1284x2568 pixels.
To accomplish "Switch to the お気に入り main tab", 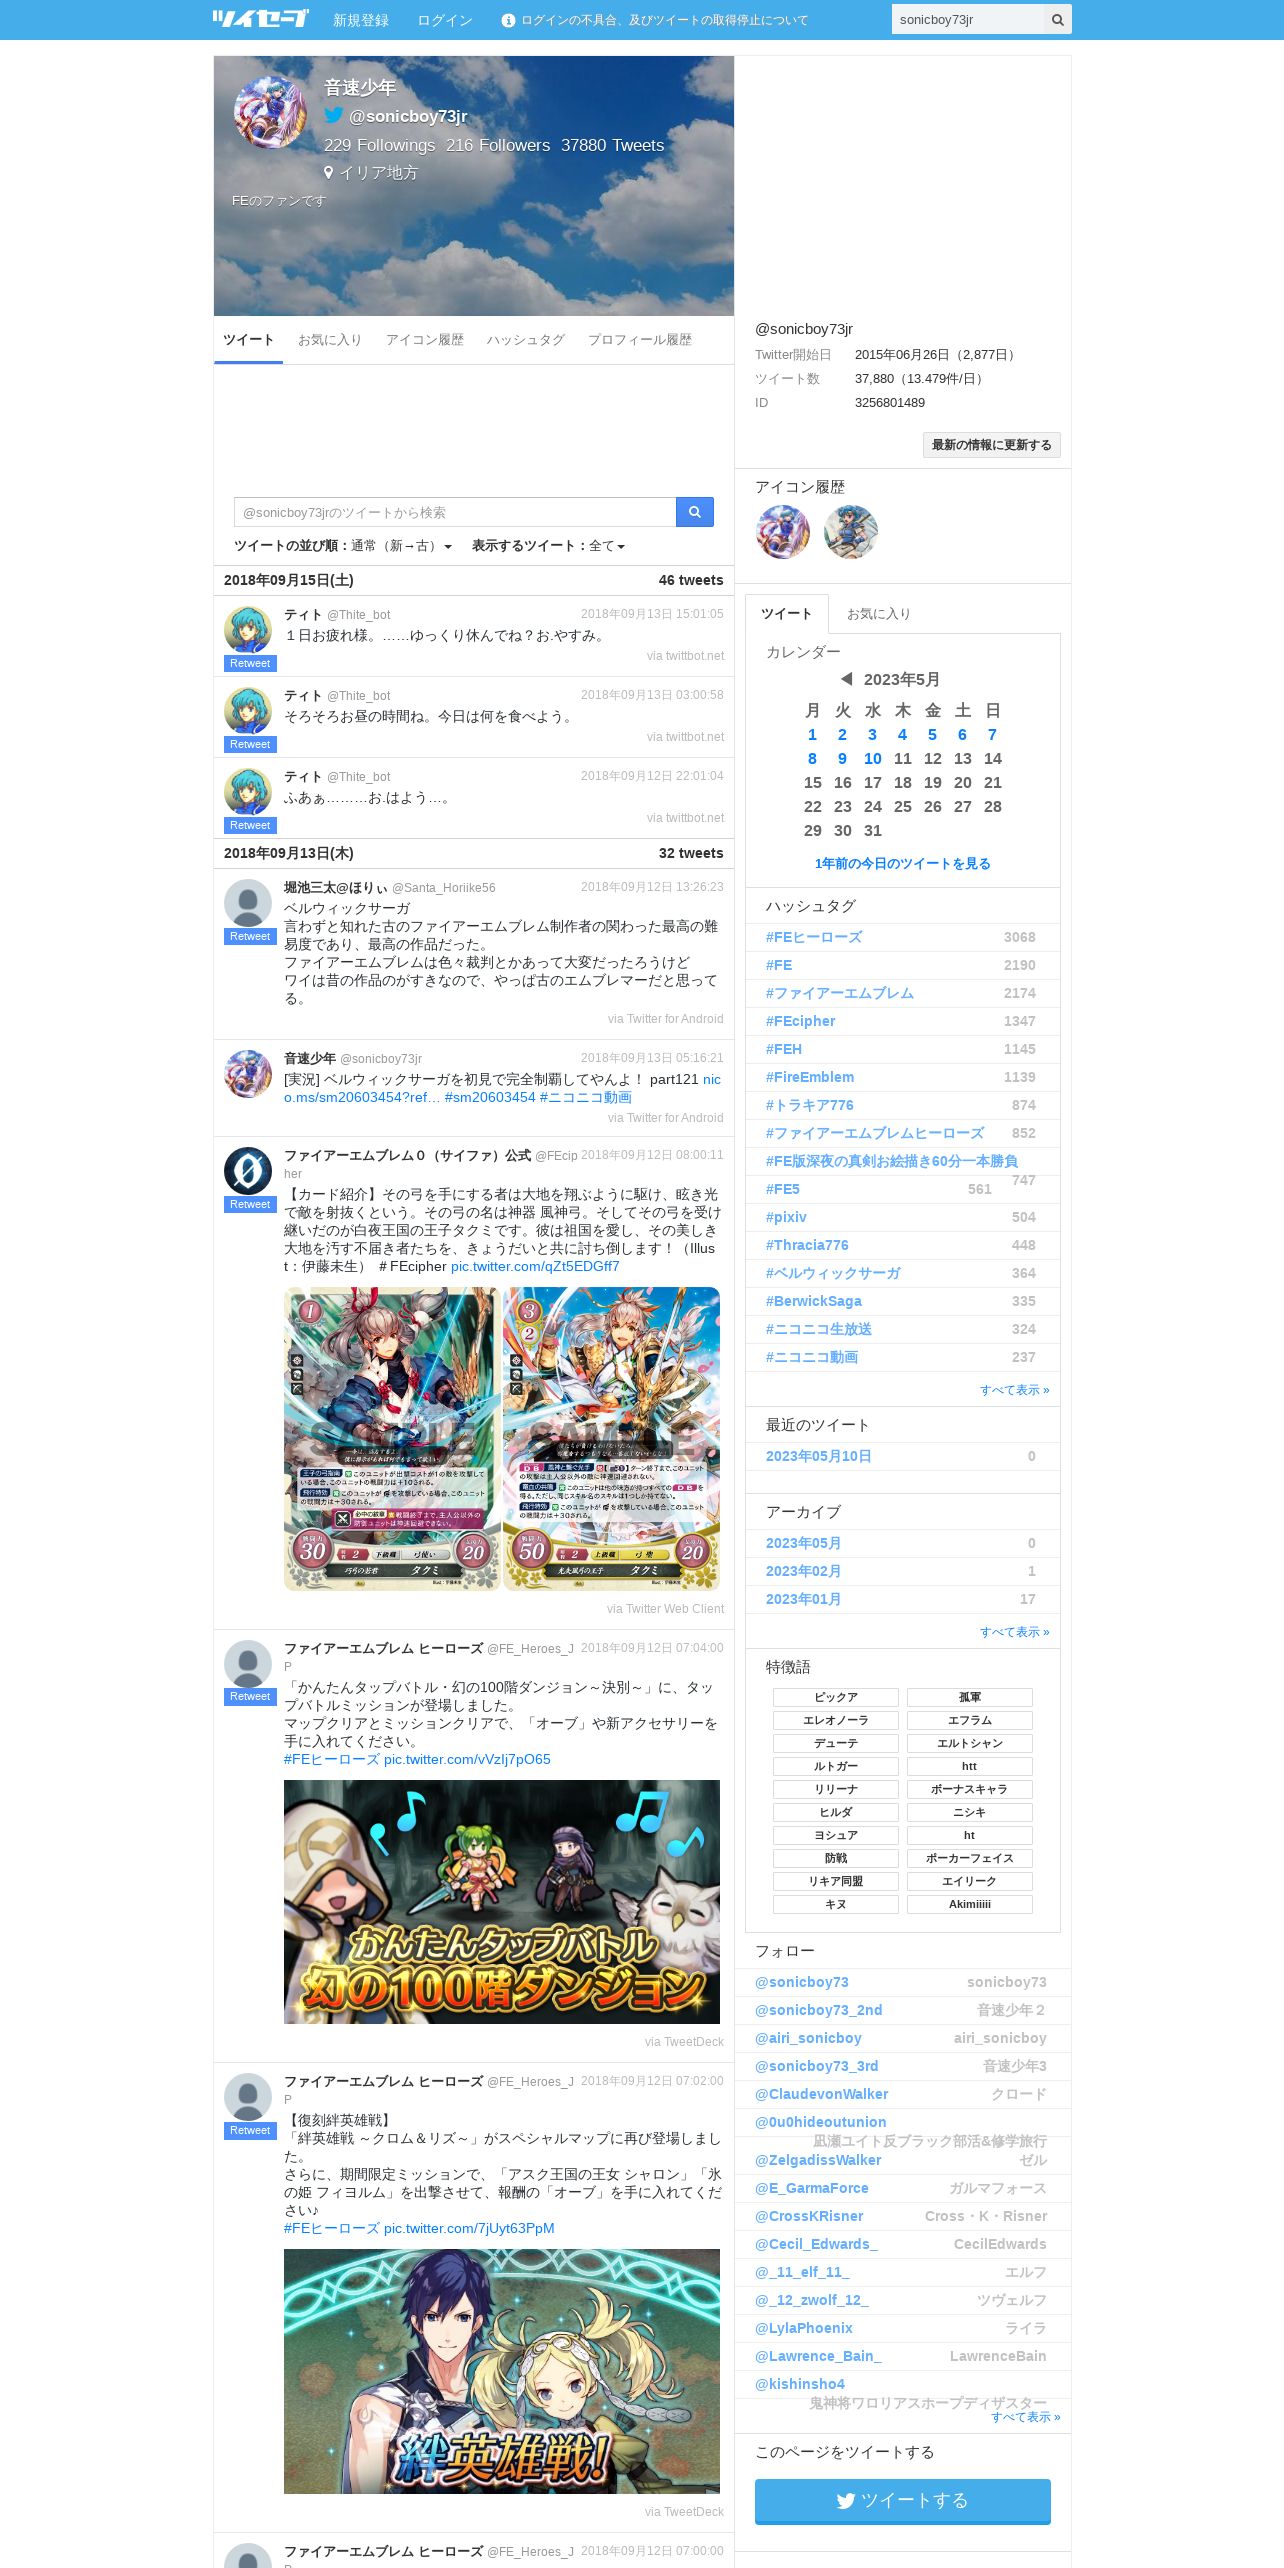I will click(330, 340).
